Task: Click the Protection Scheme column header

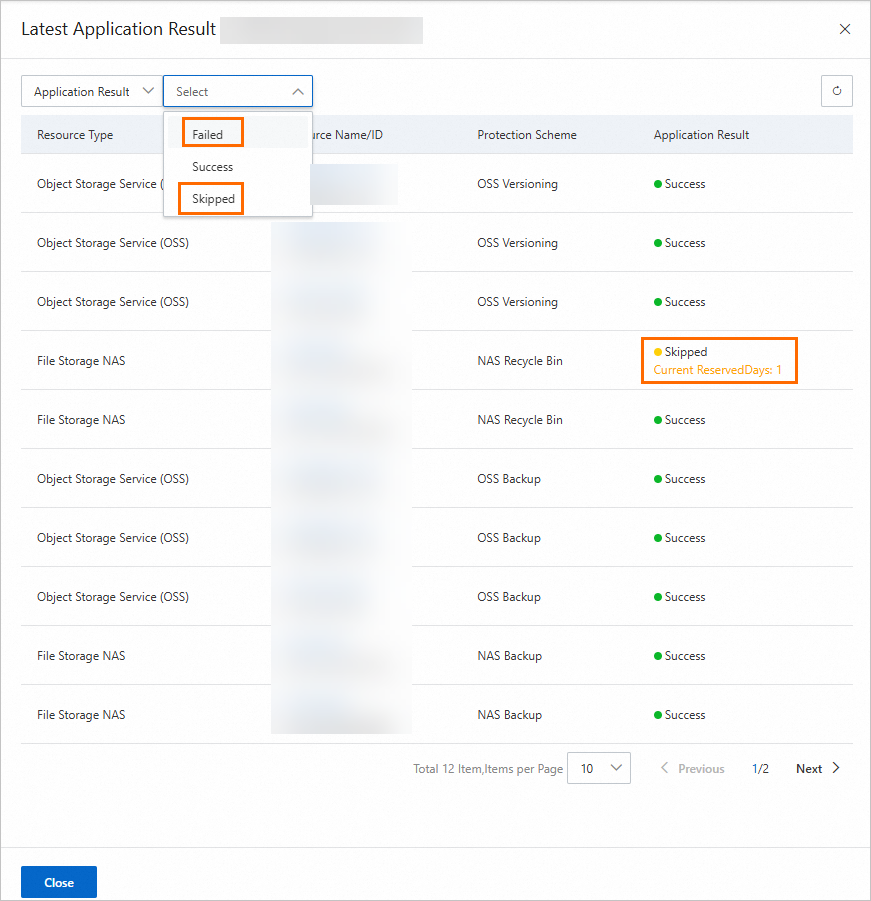Action: point(527,134)
